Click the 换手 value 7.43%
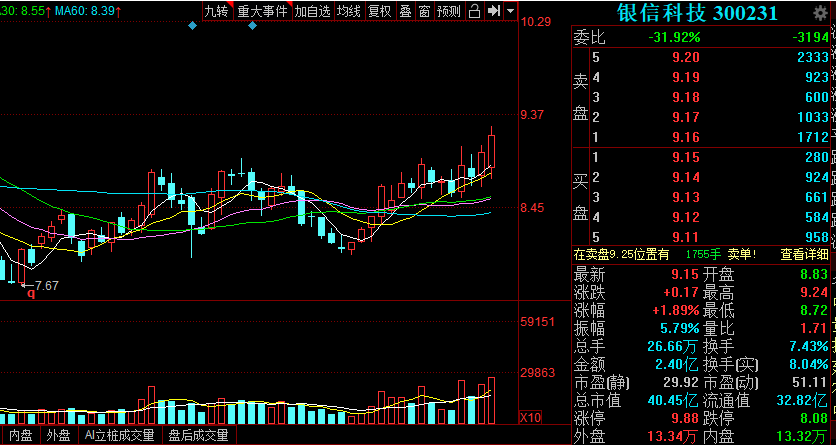This screenshot has height=445, width=836. pos(810,346)
